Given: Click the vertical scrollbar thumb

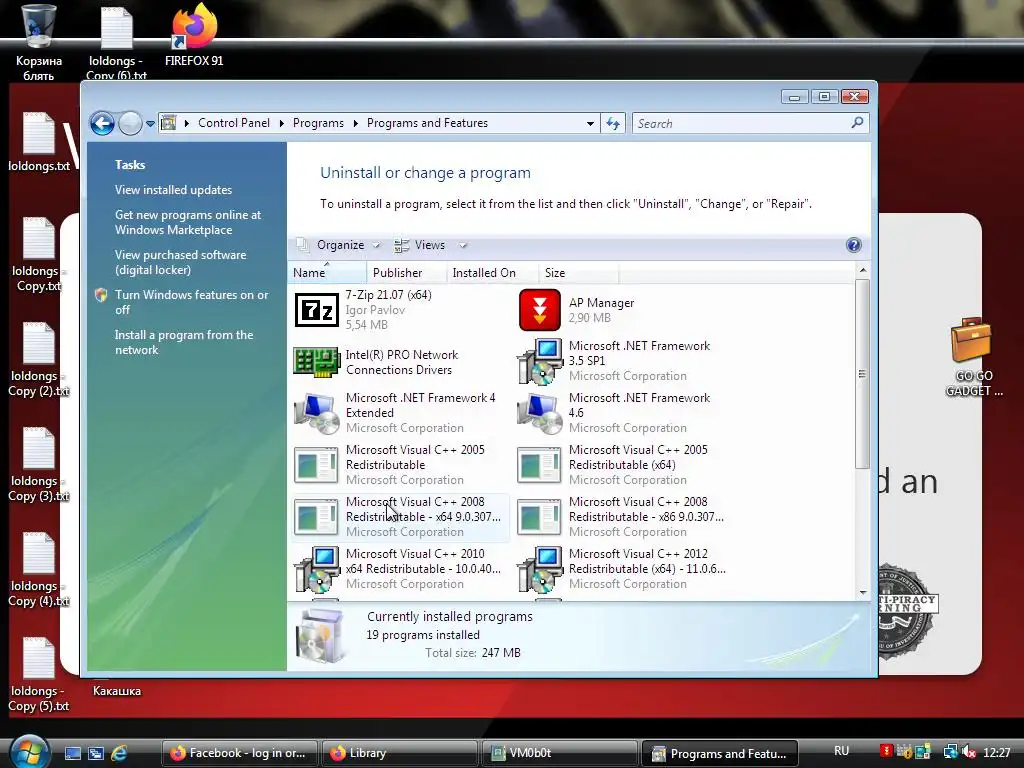Looking at the screenshot, I should click(x=863, y=374).
